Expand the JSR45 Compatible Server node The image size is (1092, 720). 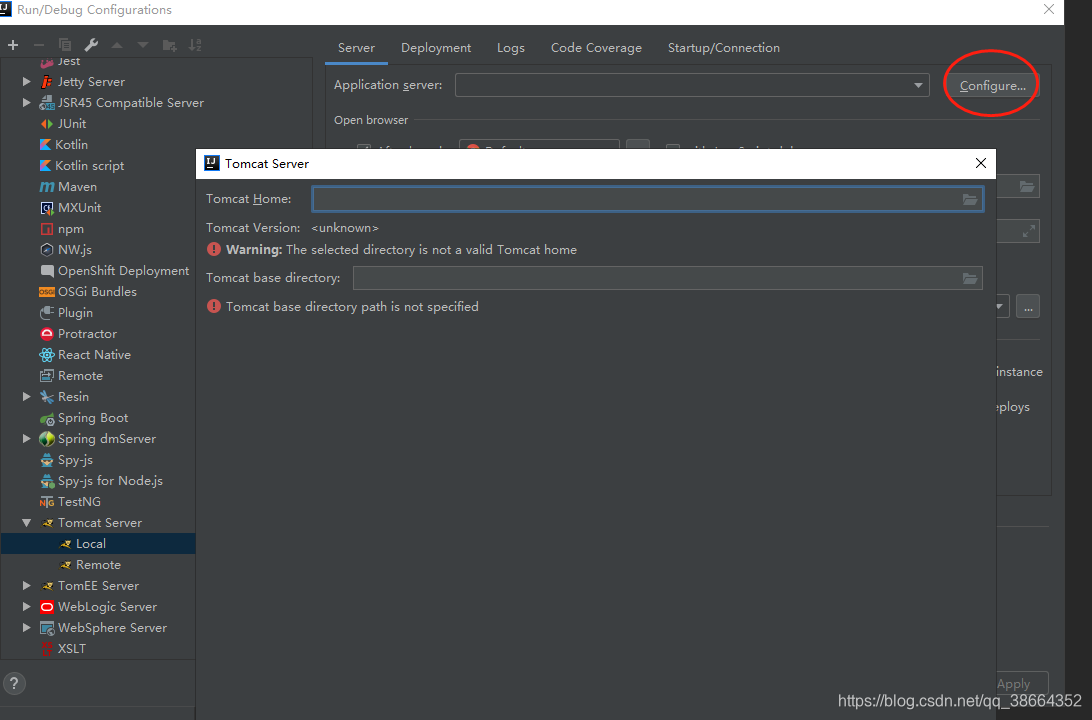click(x=26, y=102)
